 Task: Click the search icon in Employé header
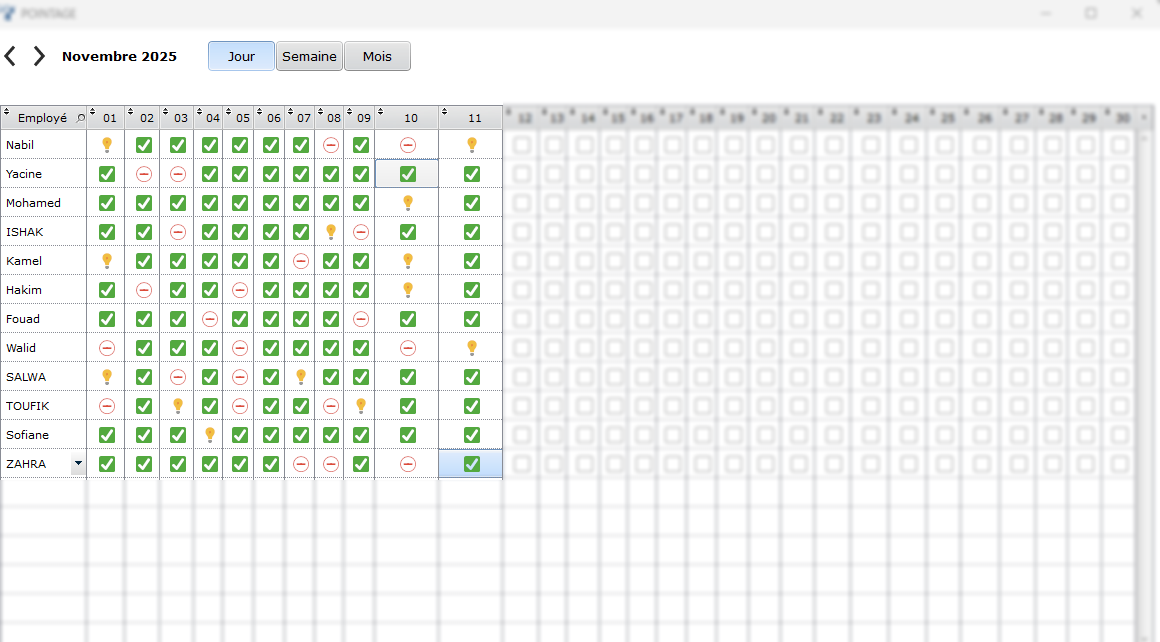81,118
